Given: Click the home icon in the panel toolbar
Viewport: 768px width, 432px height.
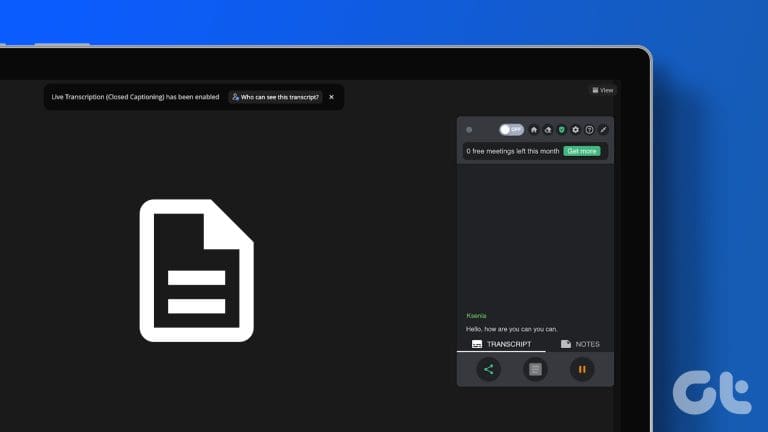Looking at the screenshot, I should (533, 130).
